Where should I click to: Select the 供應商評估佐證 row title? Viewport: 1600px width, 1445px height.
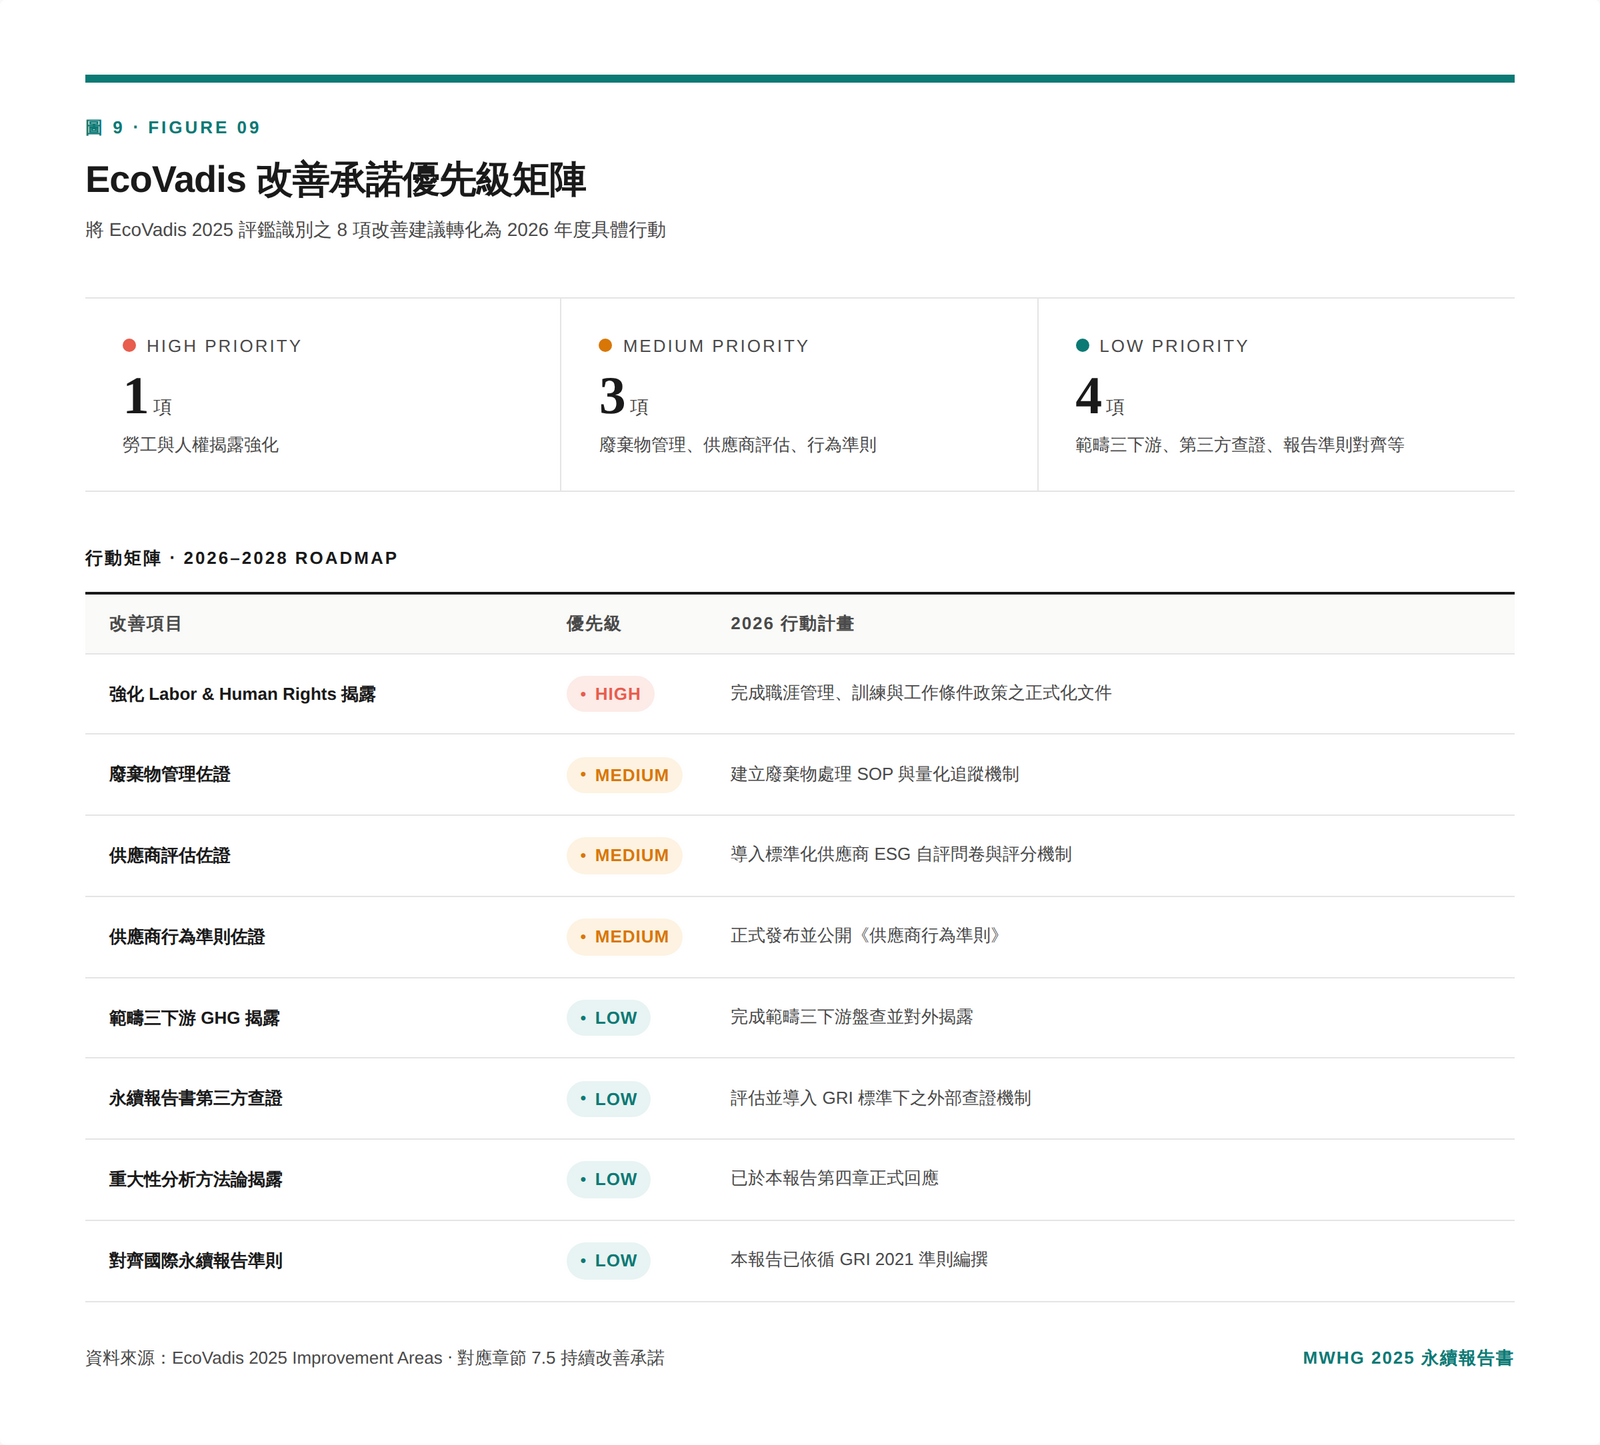pos(169,856)
